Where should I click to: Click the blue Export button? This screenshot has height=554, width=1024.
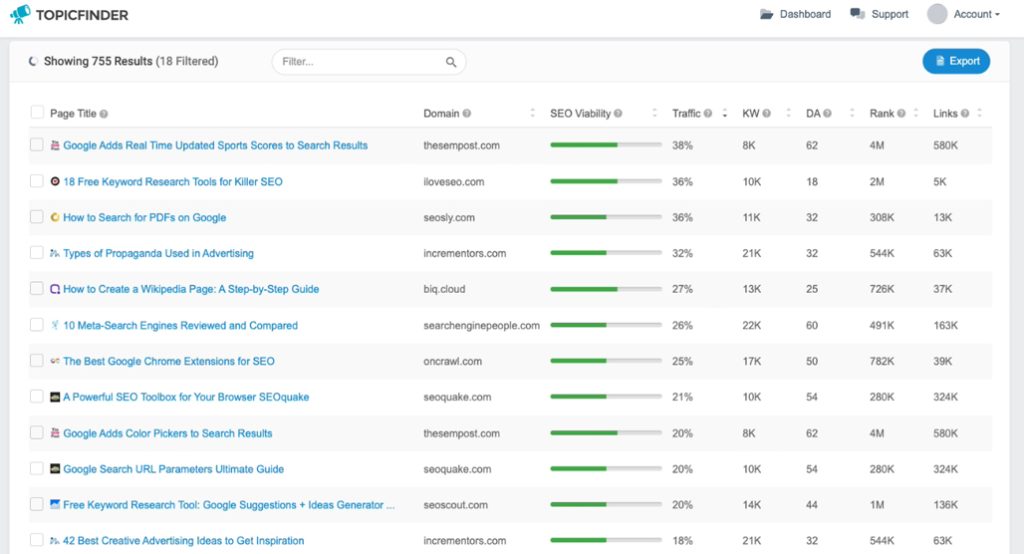click(x=956, y=61)
